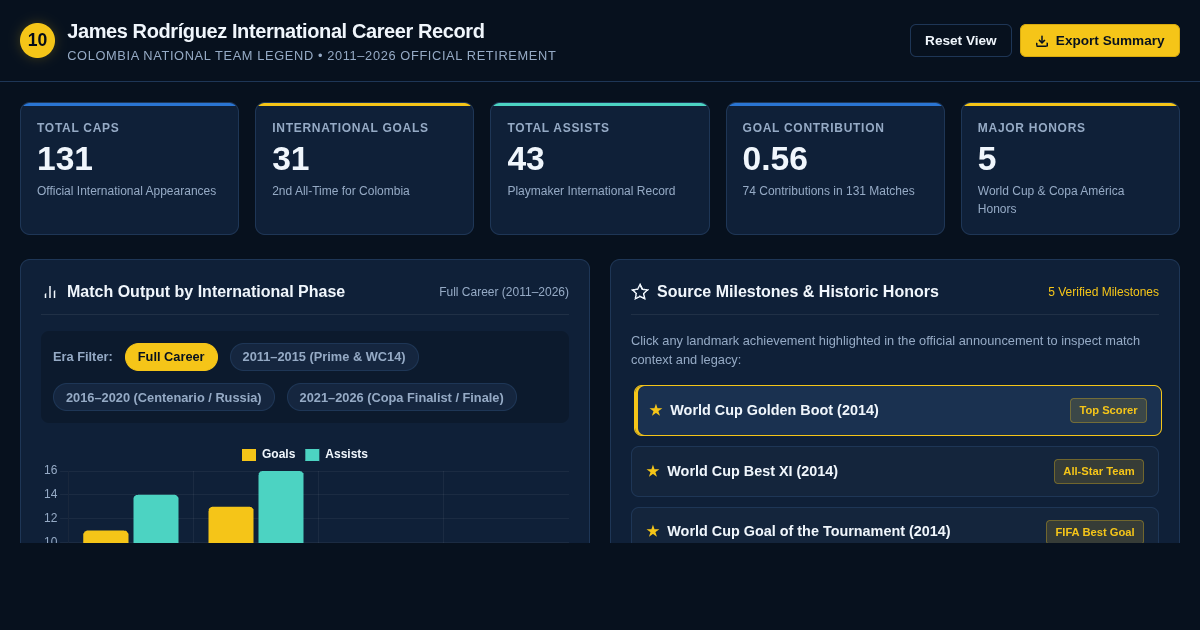Click the star icon on World Cup Best XI

pyautogui.click(x=653, y=471)
